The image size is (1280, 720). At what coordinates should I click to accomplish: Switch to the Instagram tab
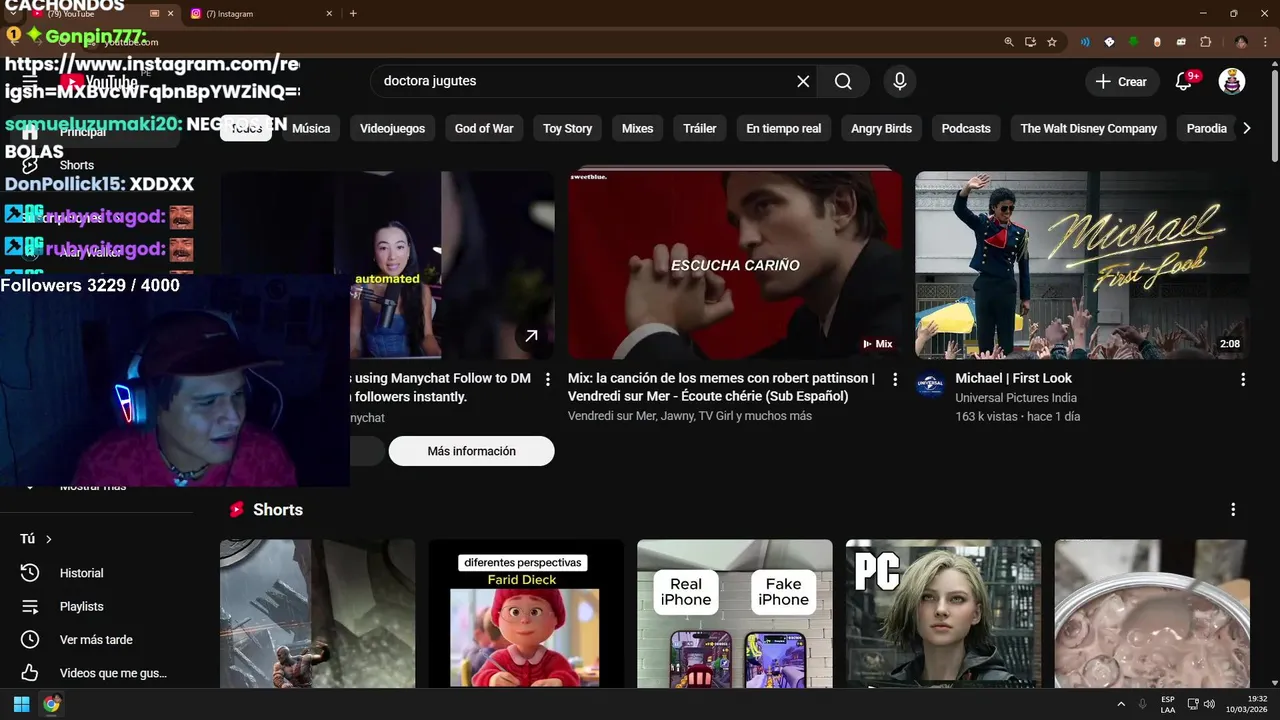pos(262,14)
